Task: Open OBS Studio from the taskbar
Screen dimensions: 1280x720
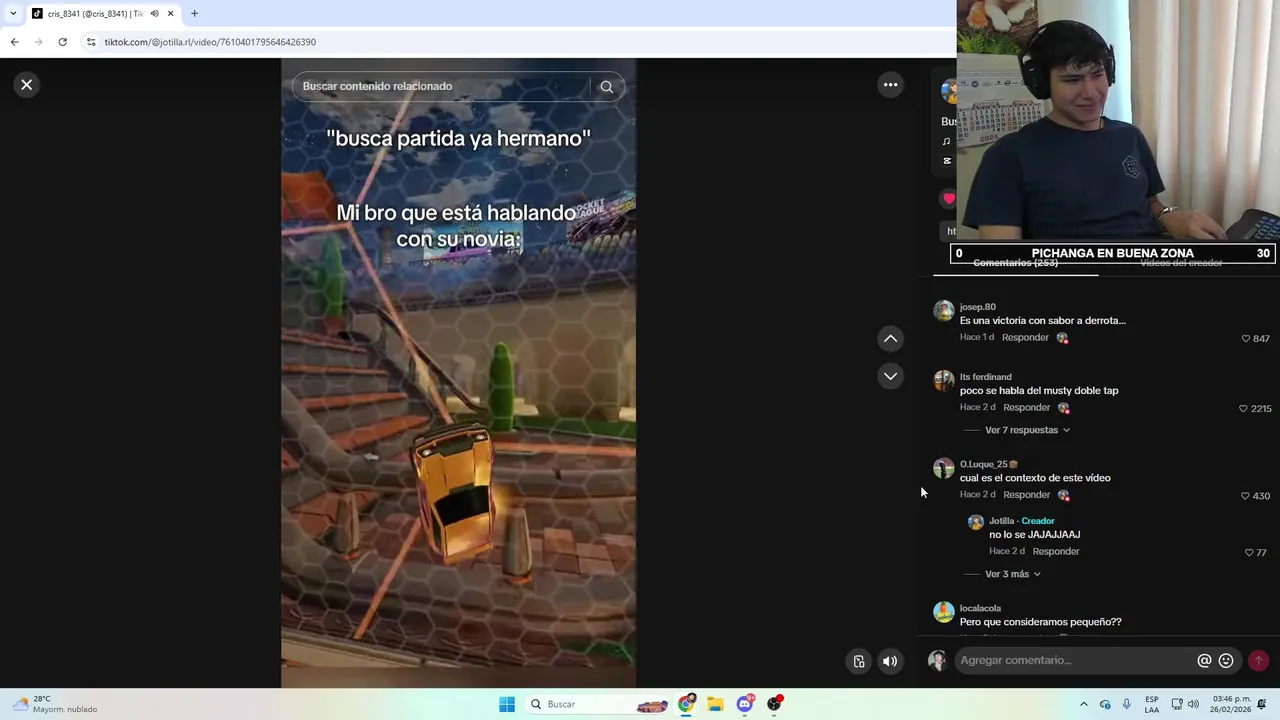Action: (x=774, y=704)
